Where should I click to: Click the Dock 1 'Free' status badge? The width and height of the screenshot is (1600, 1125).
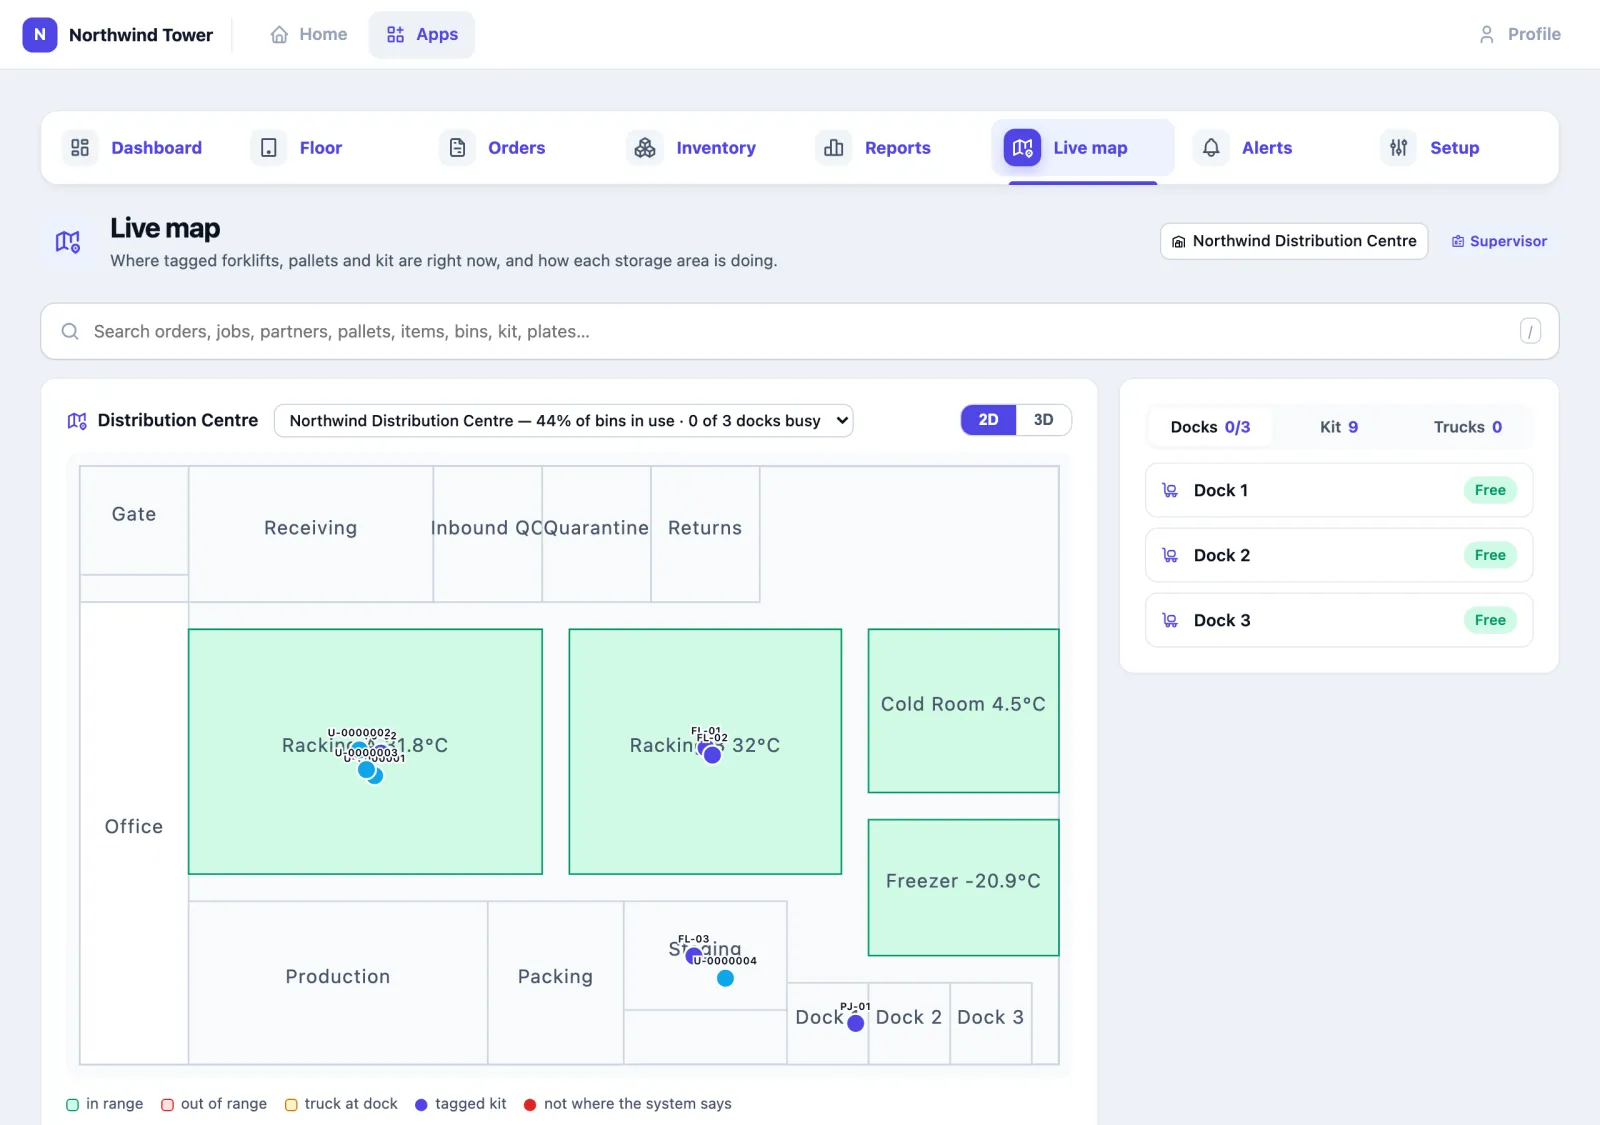pos(1490,490)
